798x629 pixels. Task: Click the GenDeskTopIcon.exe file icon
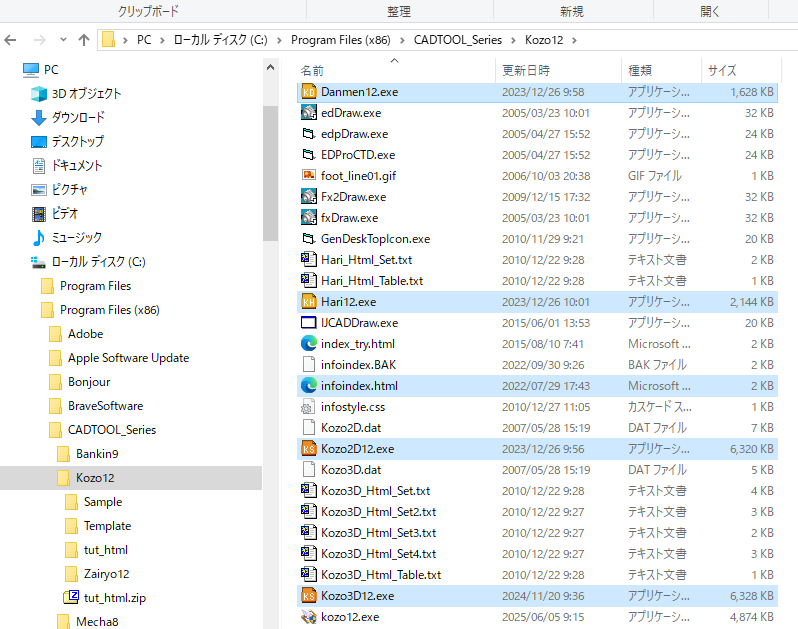pyautogui.click(x=308, y=239)
